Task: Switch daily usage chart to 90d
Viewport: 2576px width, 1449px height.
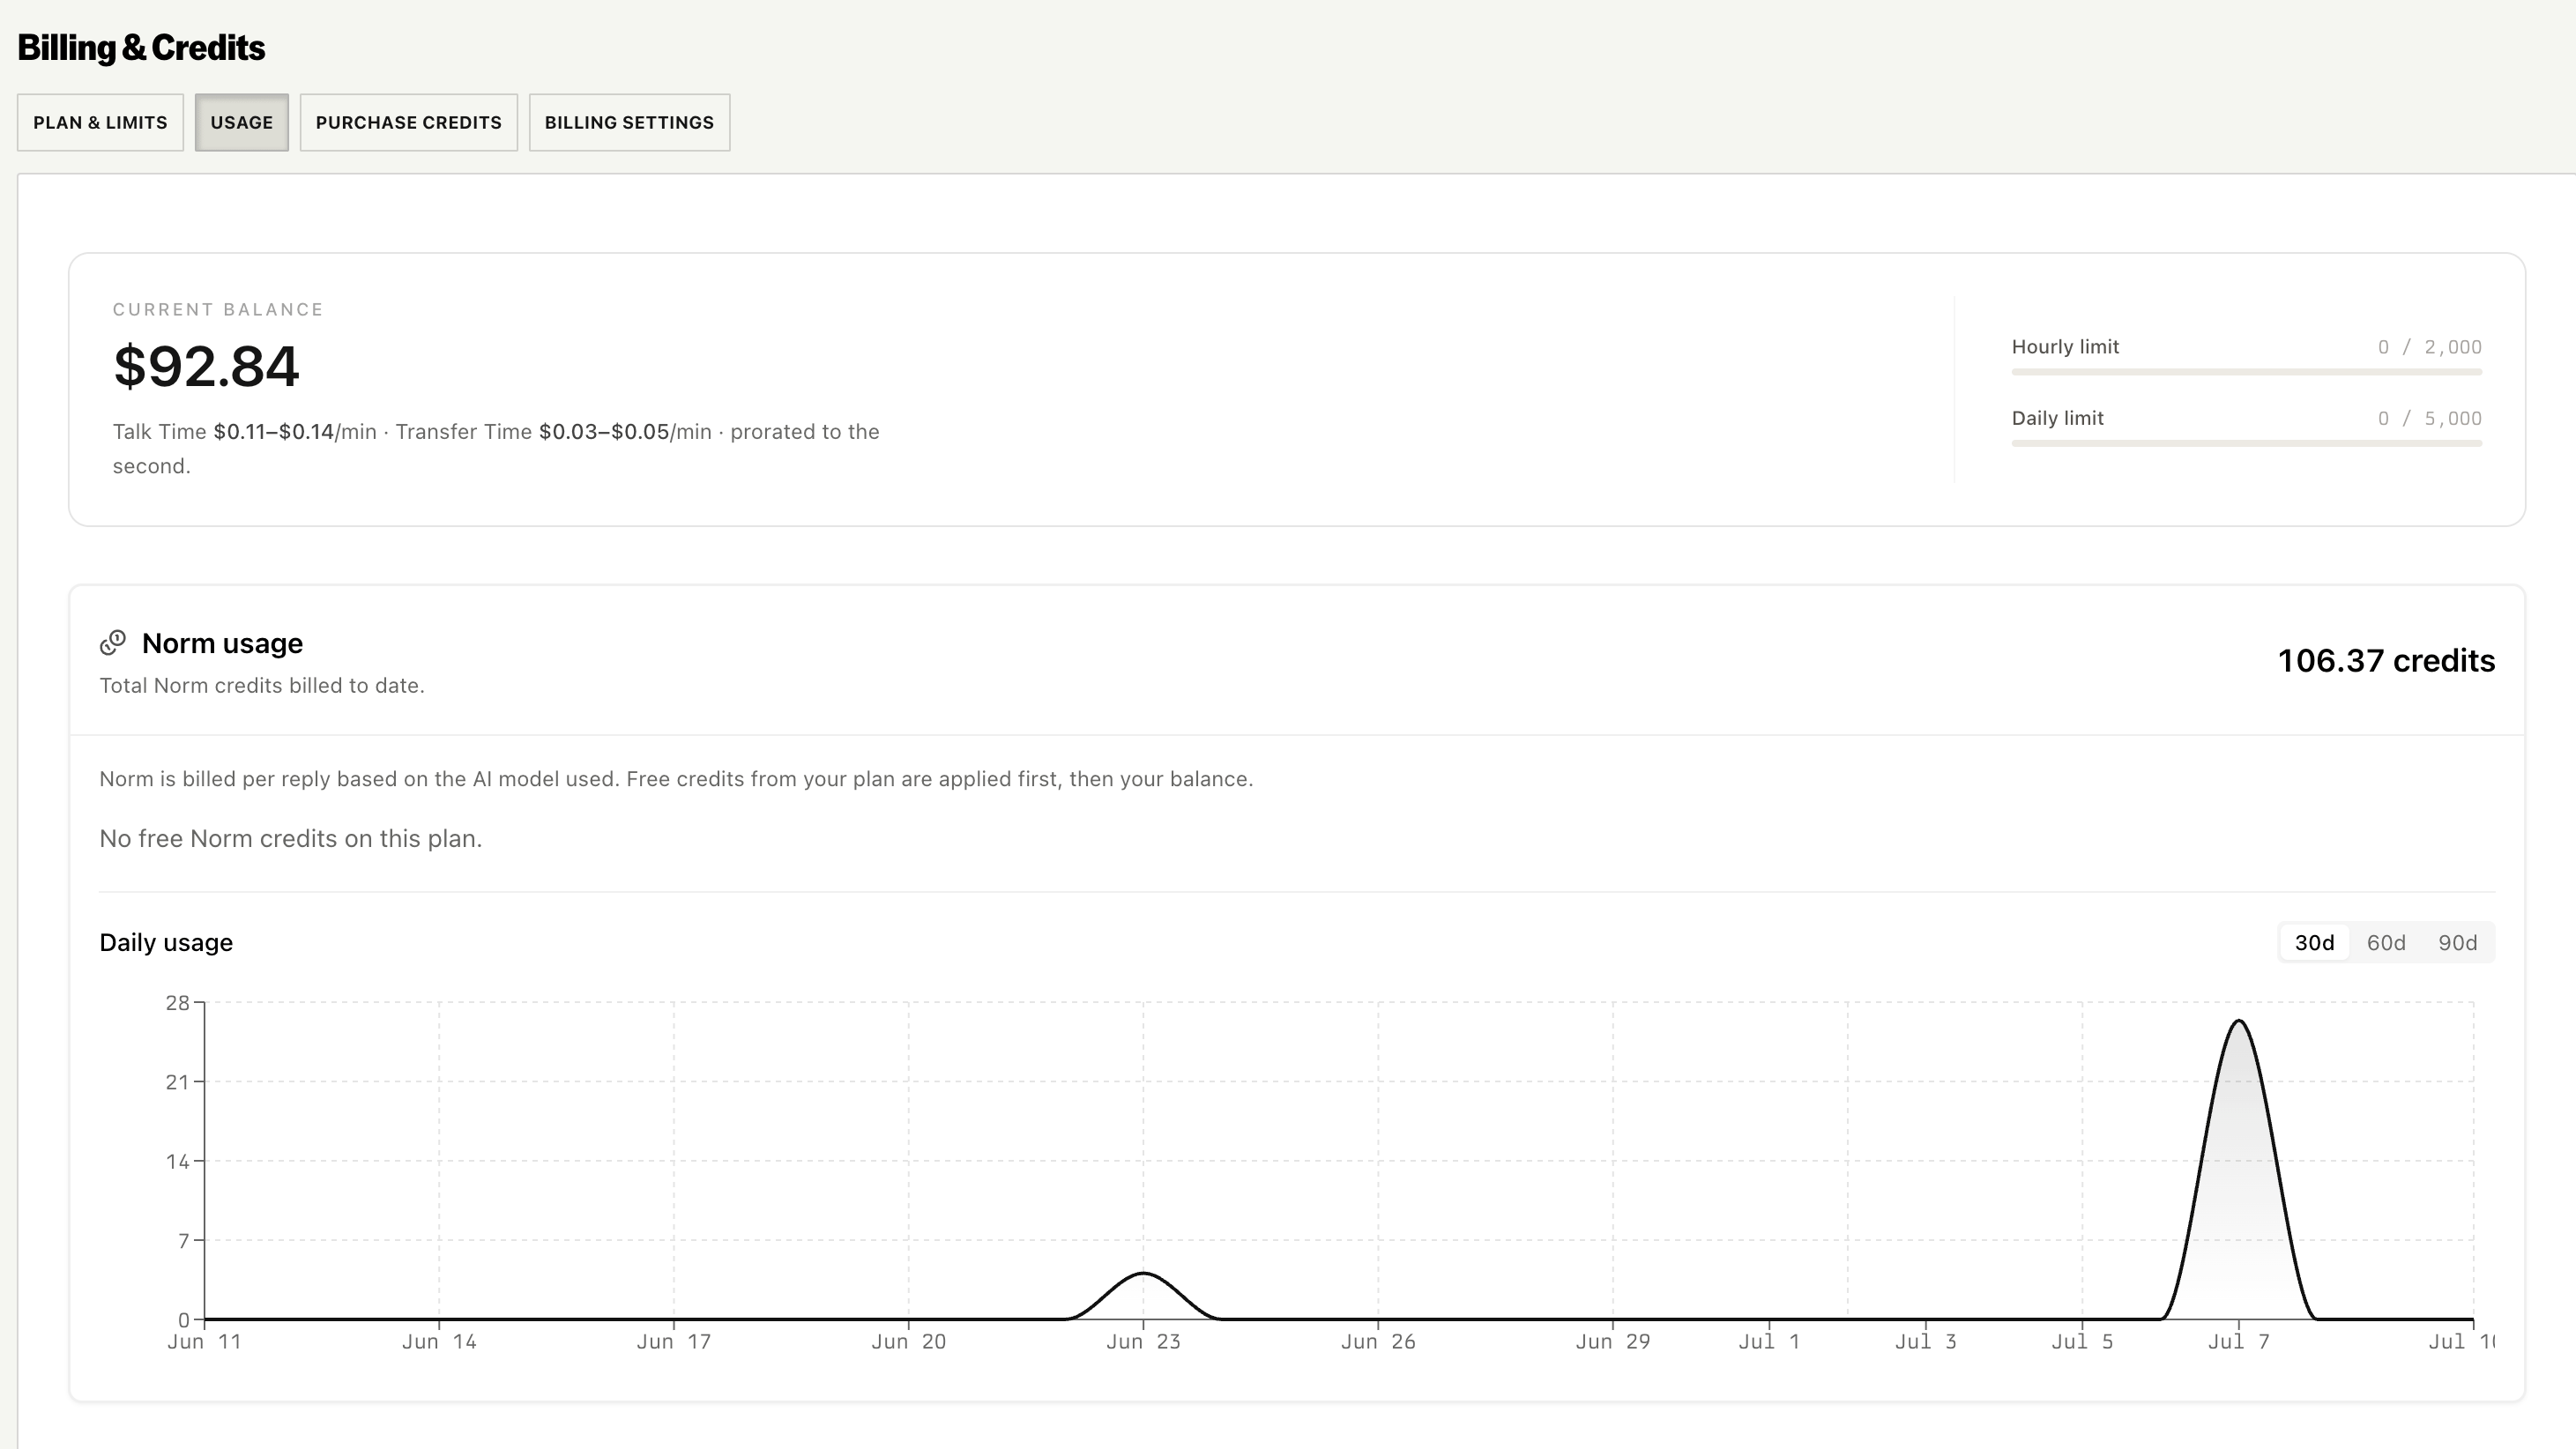Action: 2458,943
